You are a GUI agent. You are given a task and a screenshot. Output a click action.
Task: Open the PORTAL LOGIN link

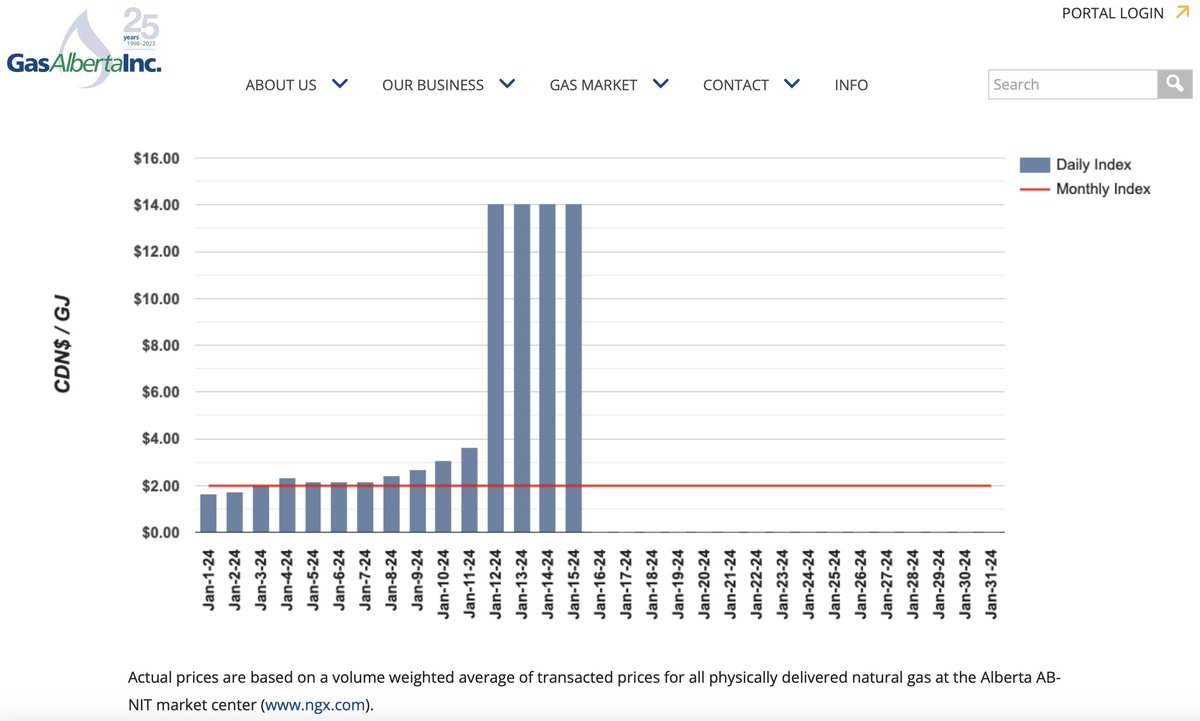pyautogui.click(x=1113, y=13)
